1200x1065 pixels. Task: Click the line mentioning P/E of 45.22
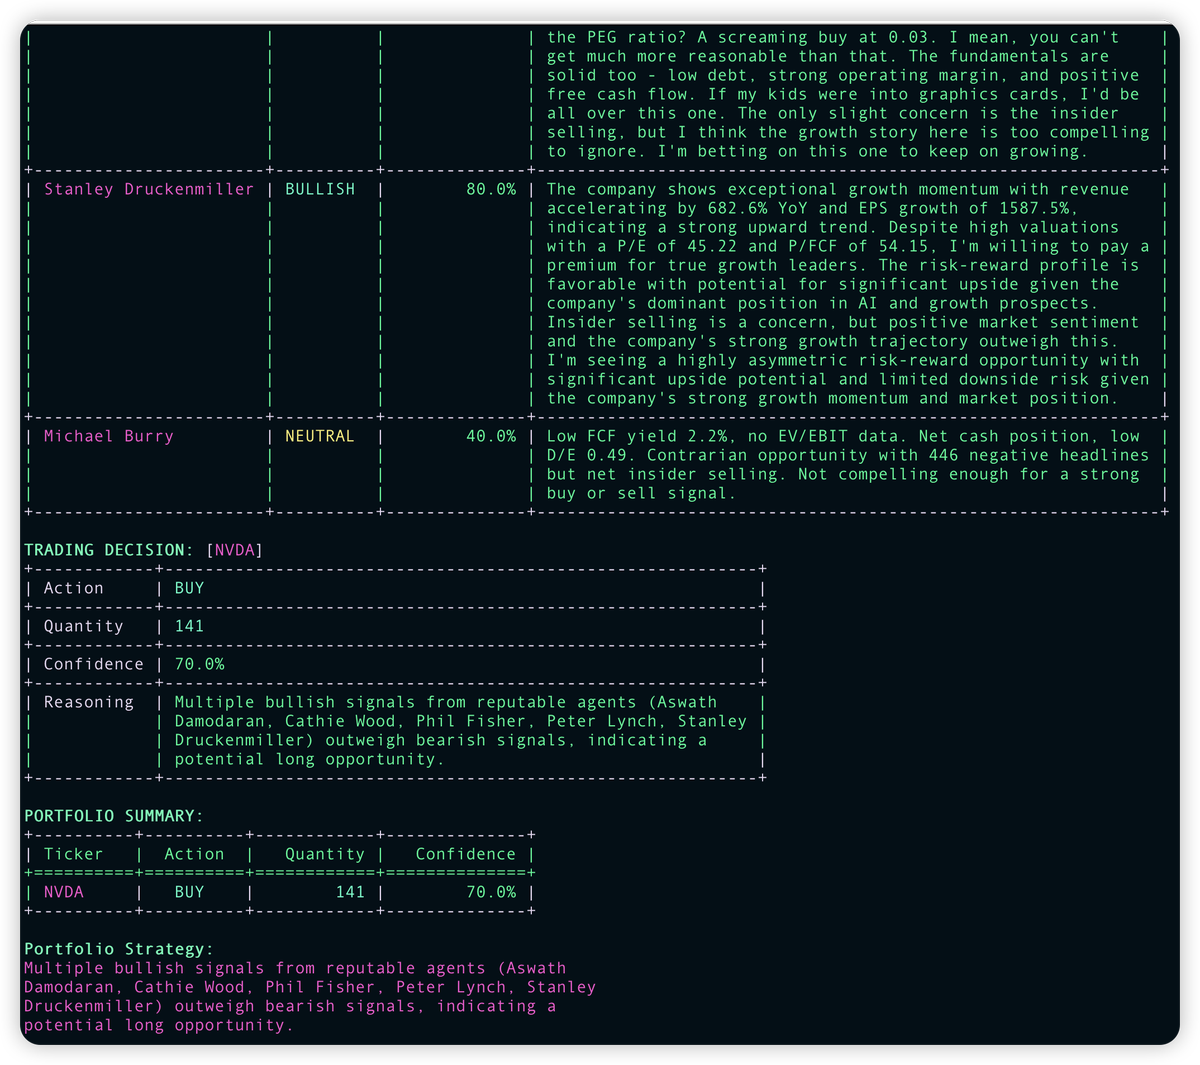[x=848, y=246]
